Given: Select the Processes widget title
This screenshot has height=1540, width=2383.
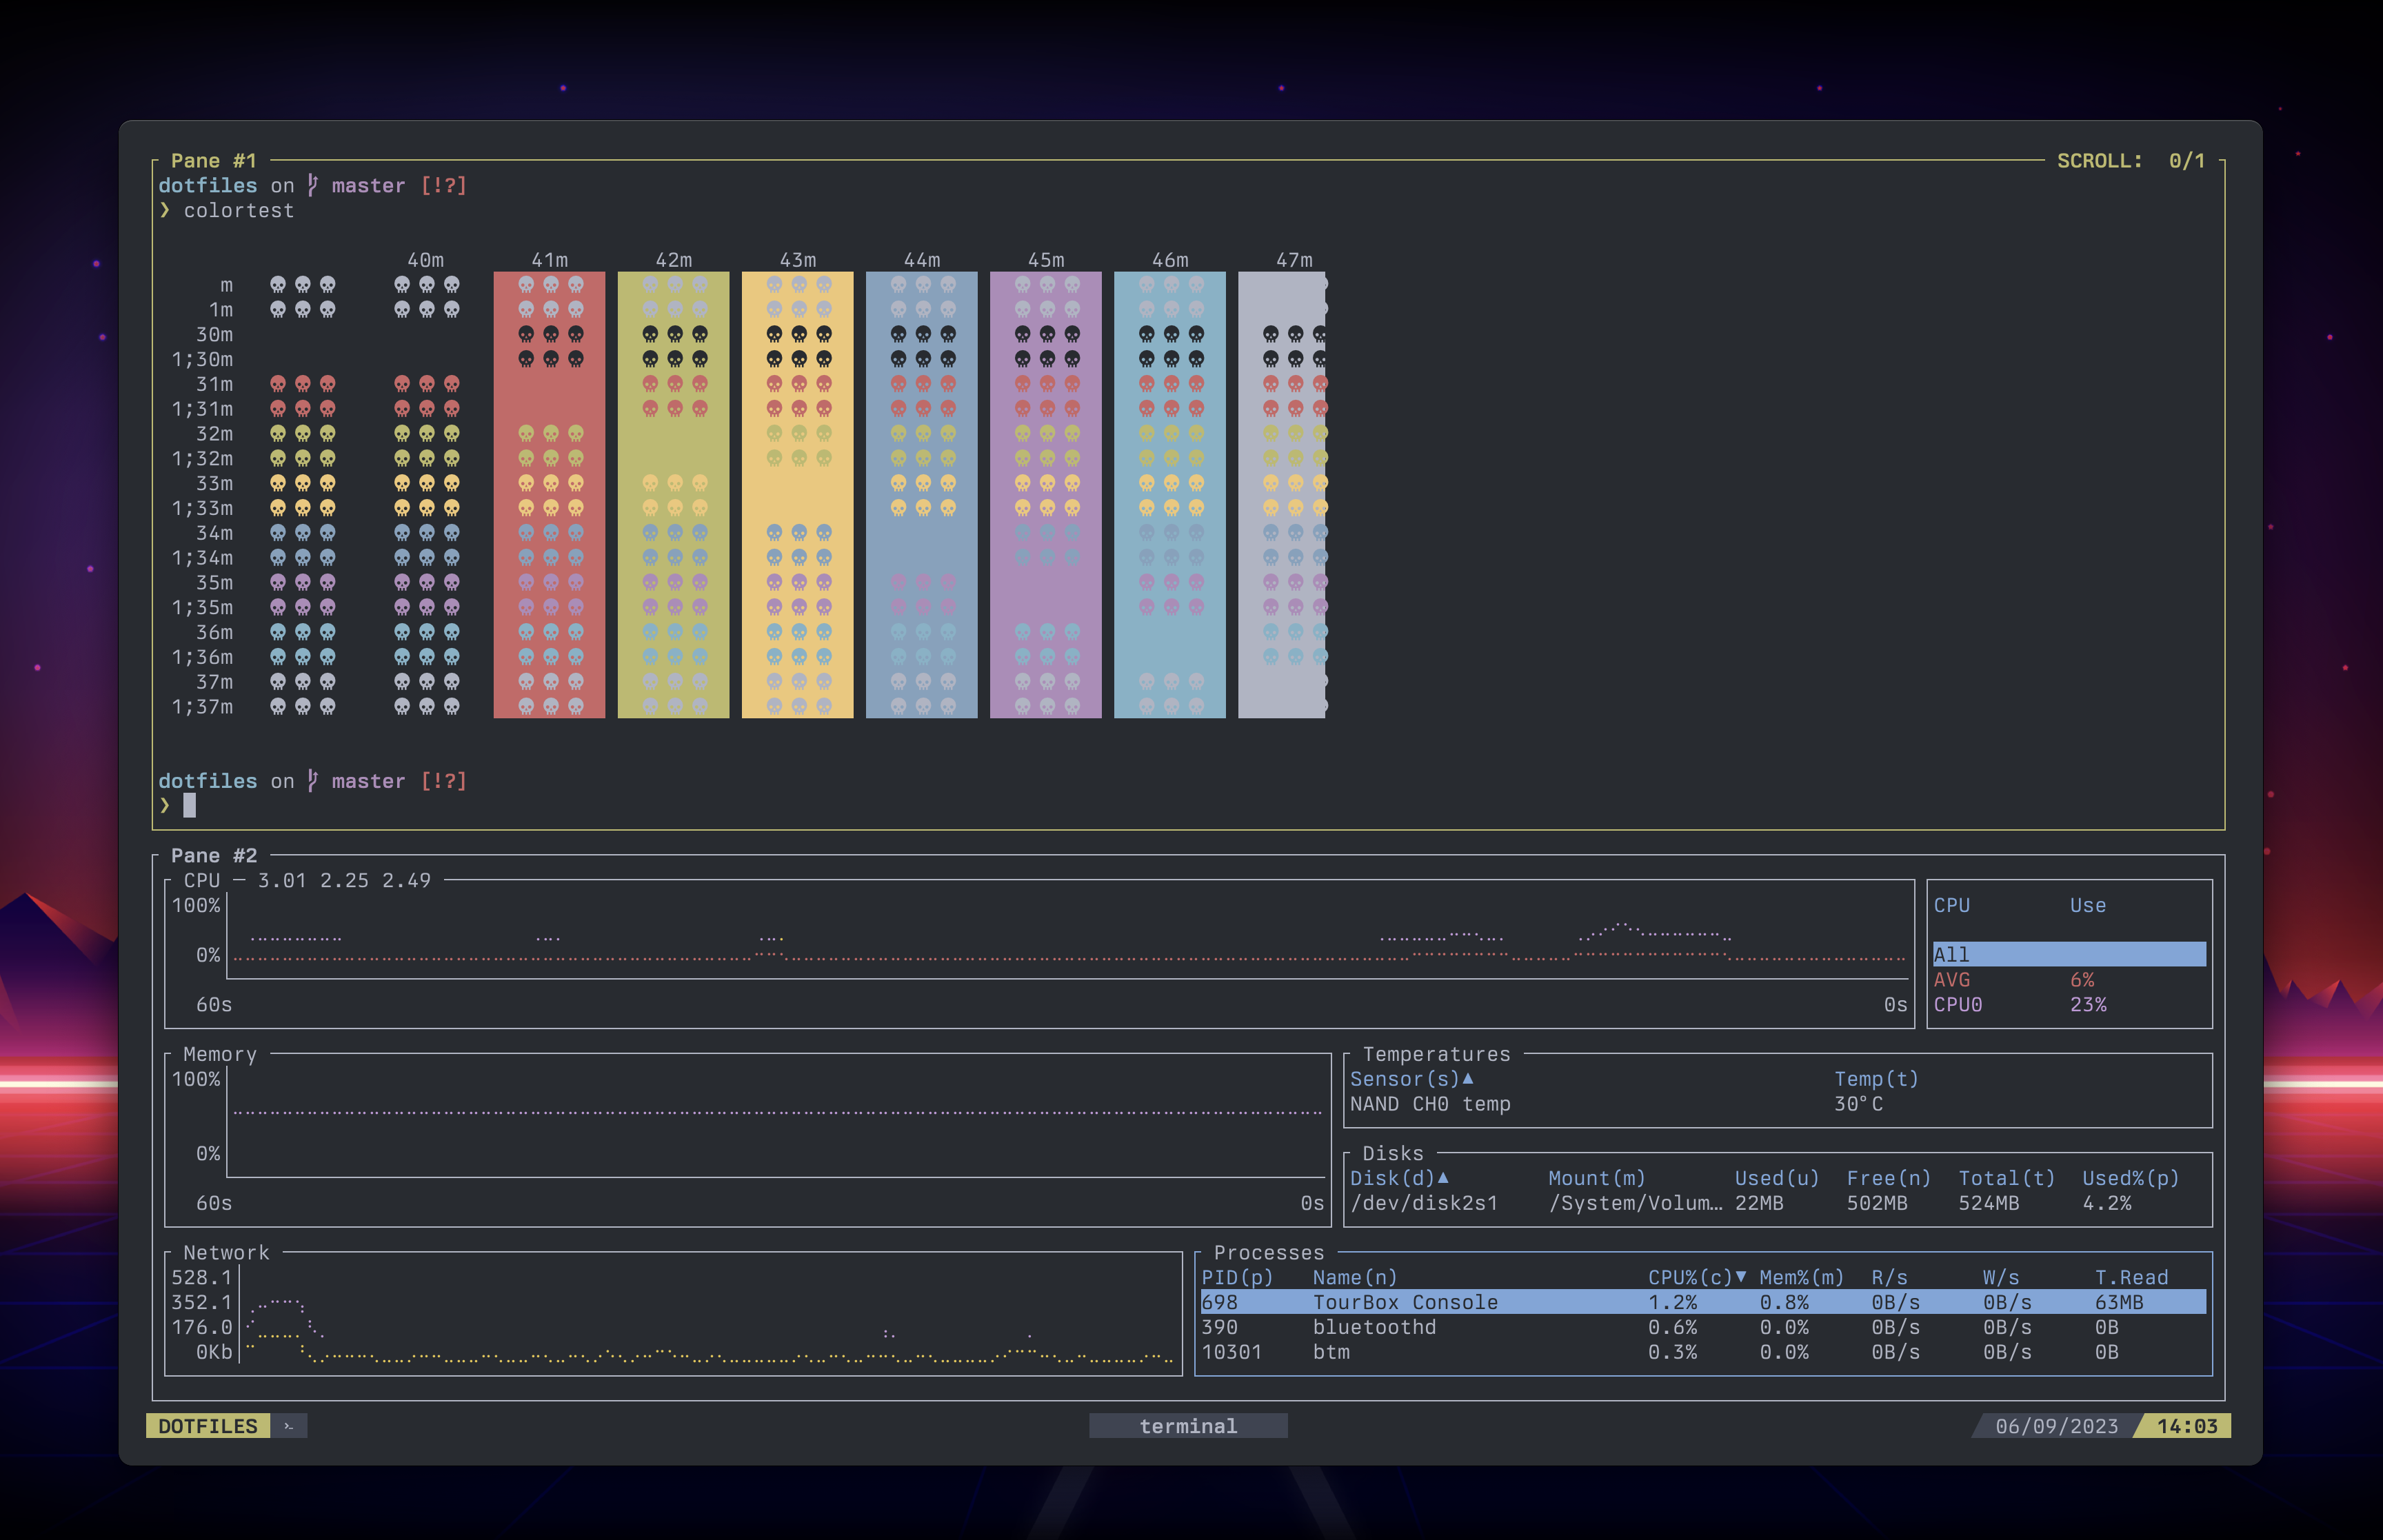Looking at the screenshot, I should tap(1268, 1252).
